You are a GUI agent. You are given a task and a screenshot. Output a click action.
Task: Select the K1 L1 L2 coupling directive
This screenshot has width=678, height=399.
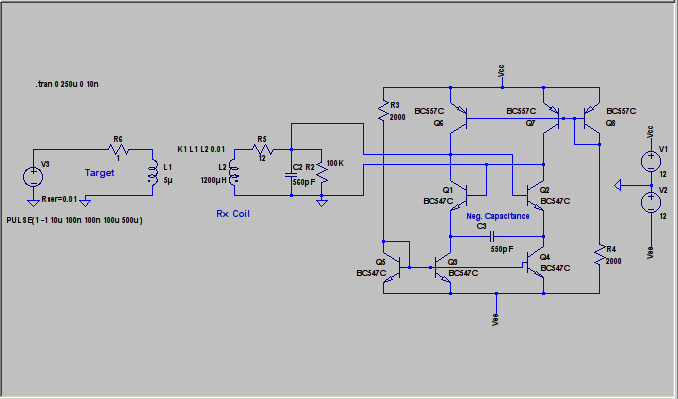pyautogui.click(x=201, y=149)
